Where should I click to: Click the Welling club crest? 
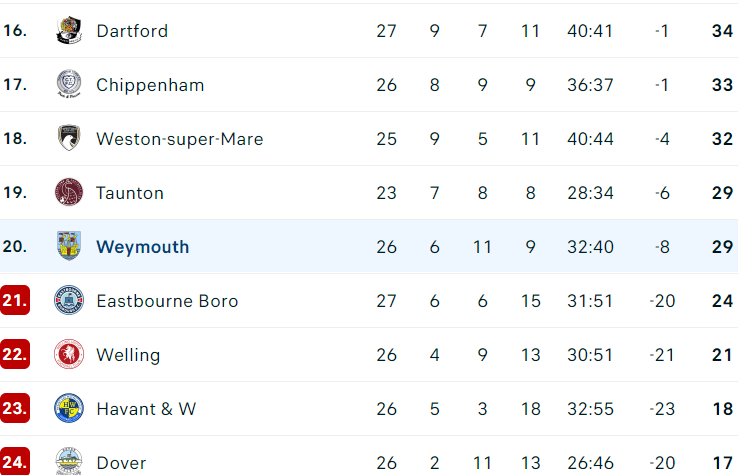(68, 355)
